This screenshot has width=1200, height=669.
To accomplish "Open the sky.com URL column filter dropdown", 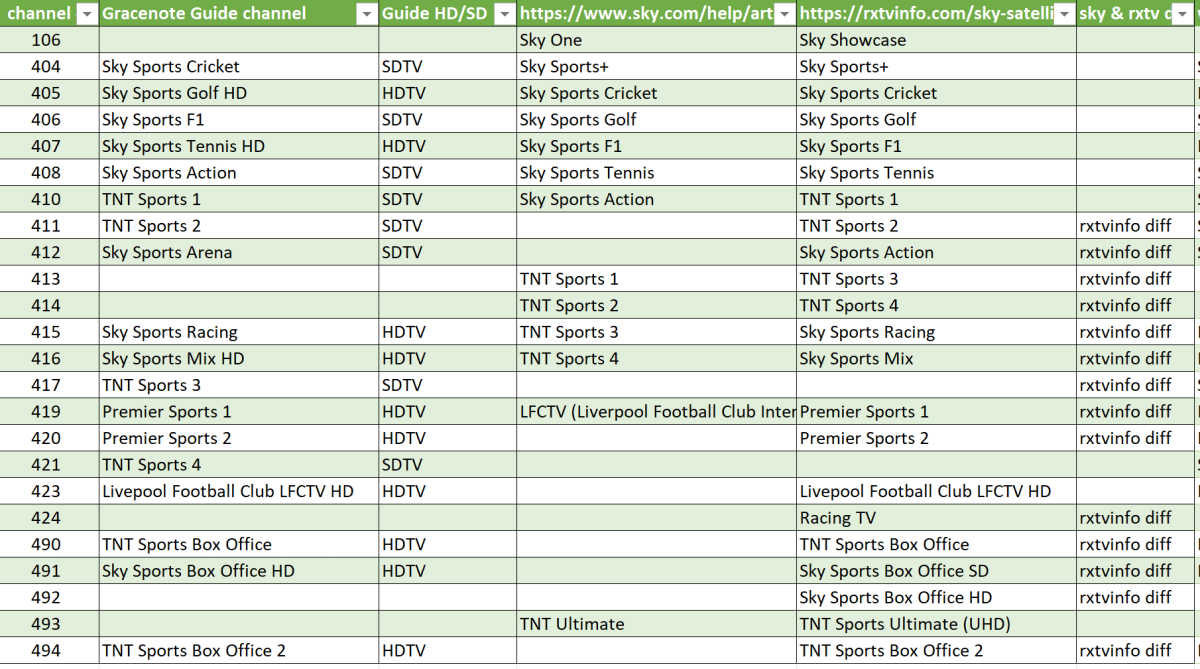I will click(x=785, y=14).
